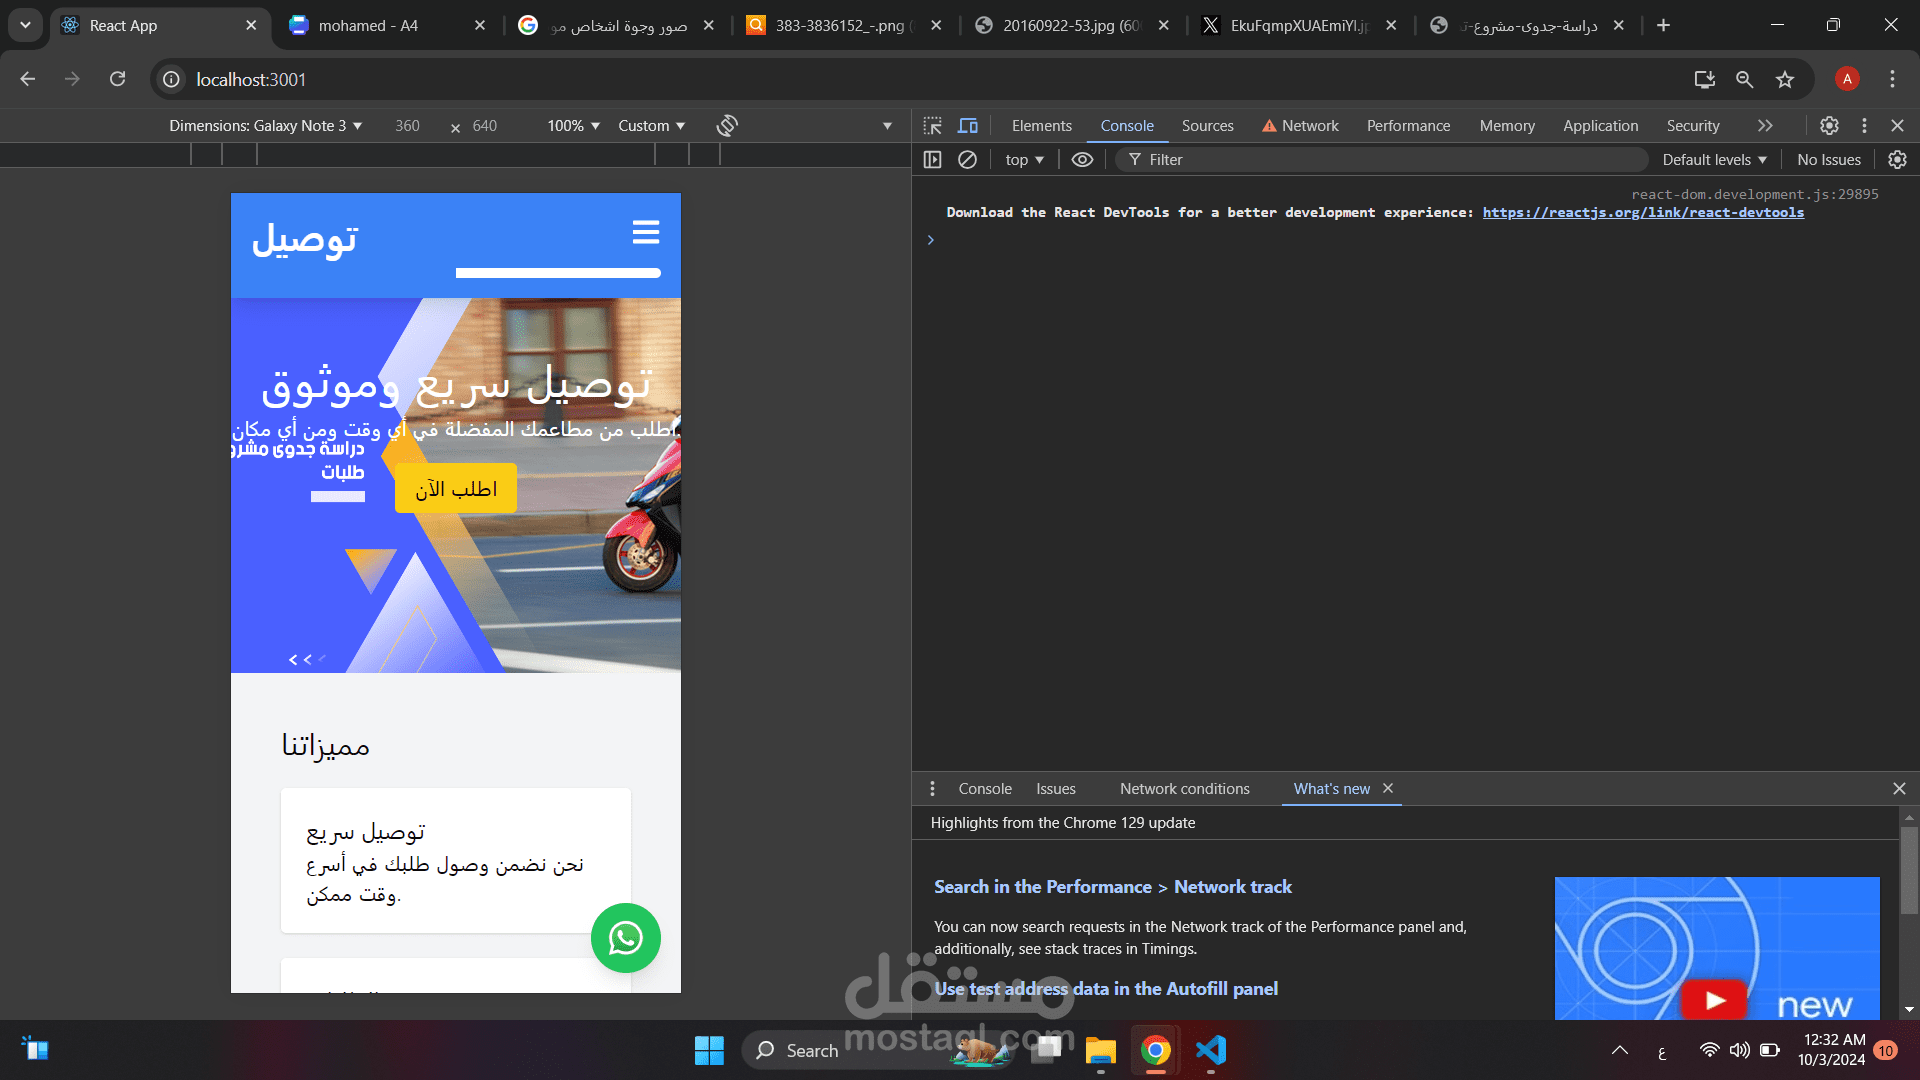Viewport: 1920px width, 1080px height.
Task: Click the address bar URL localhost:3001
Action: tap(251, 79)
